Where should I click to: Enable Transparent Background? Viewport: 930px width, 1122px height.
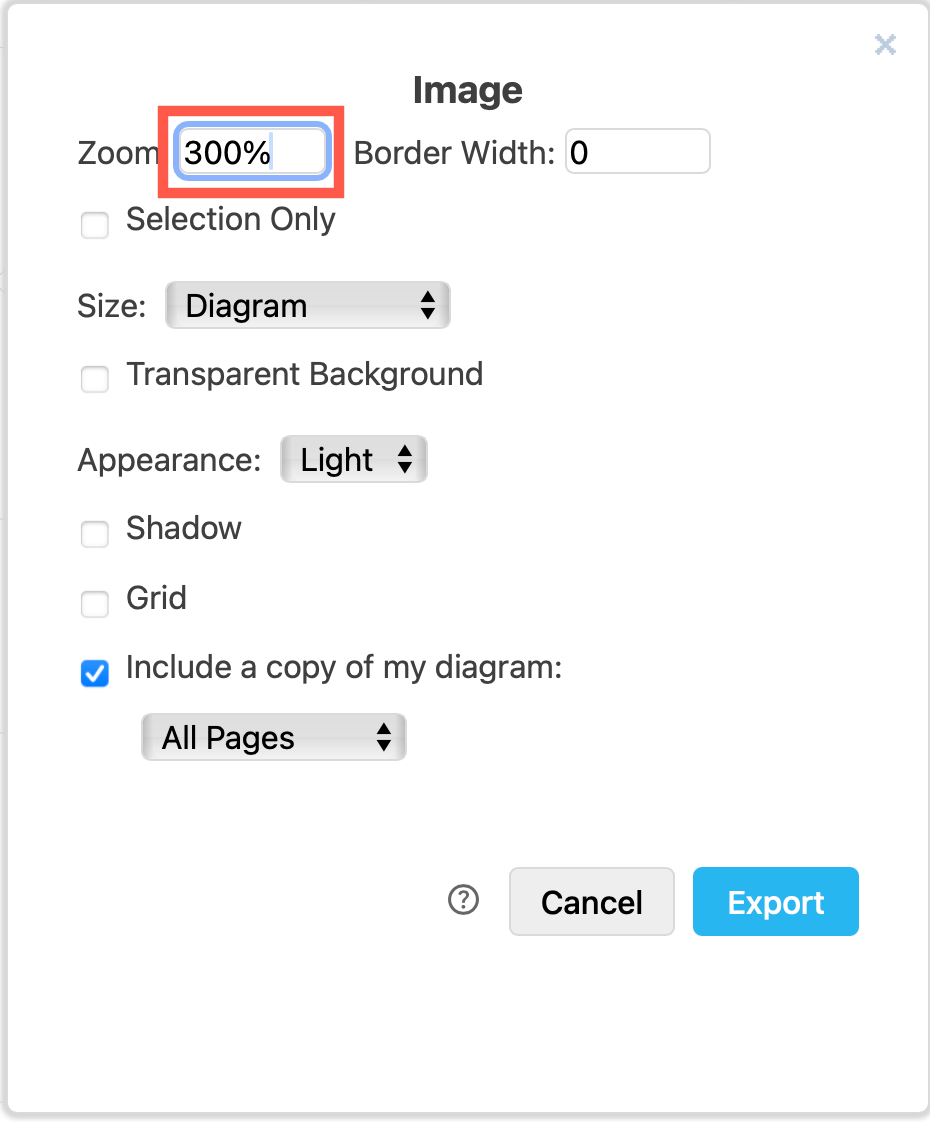click(x=94, y=380)
